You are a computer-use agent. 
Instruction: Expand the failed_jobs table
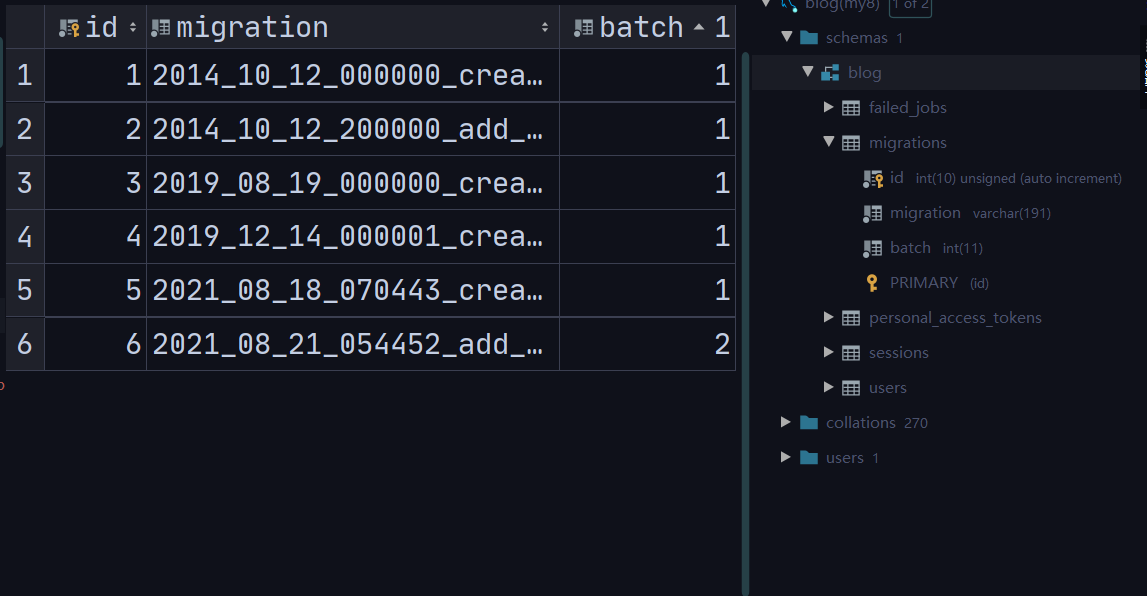tap(829, 107)
